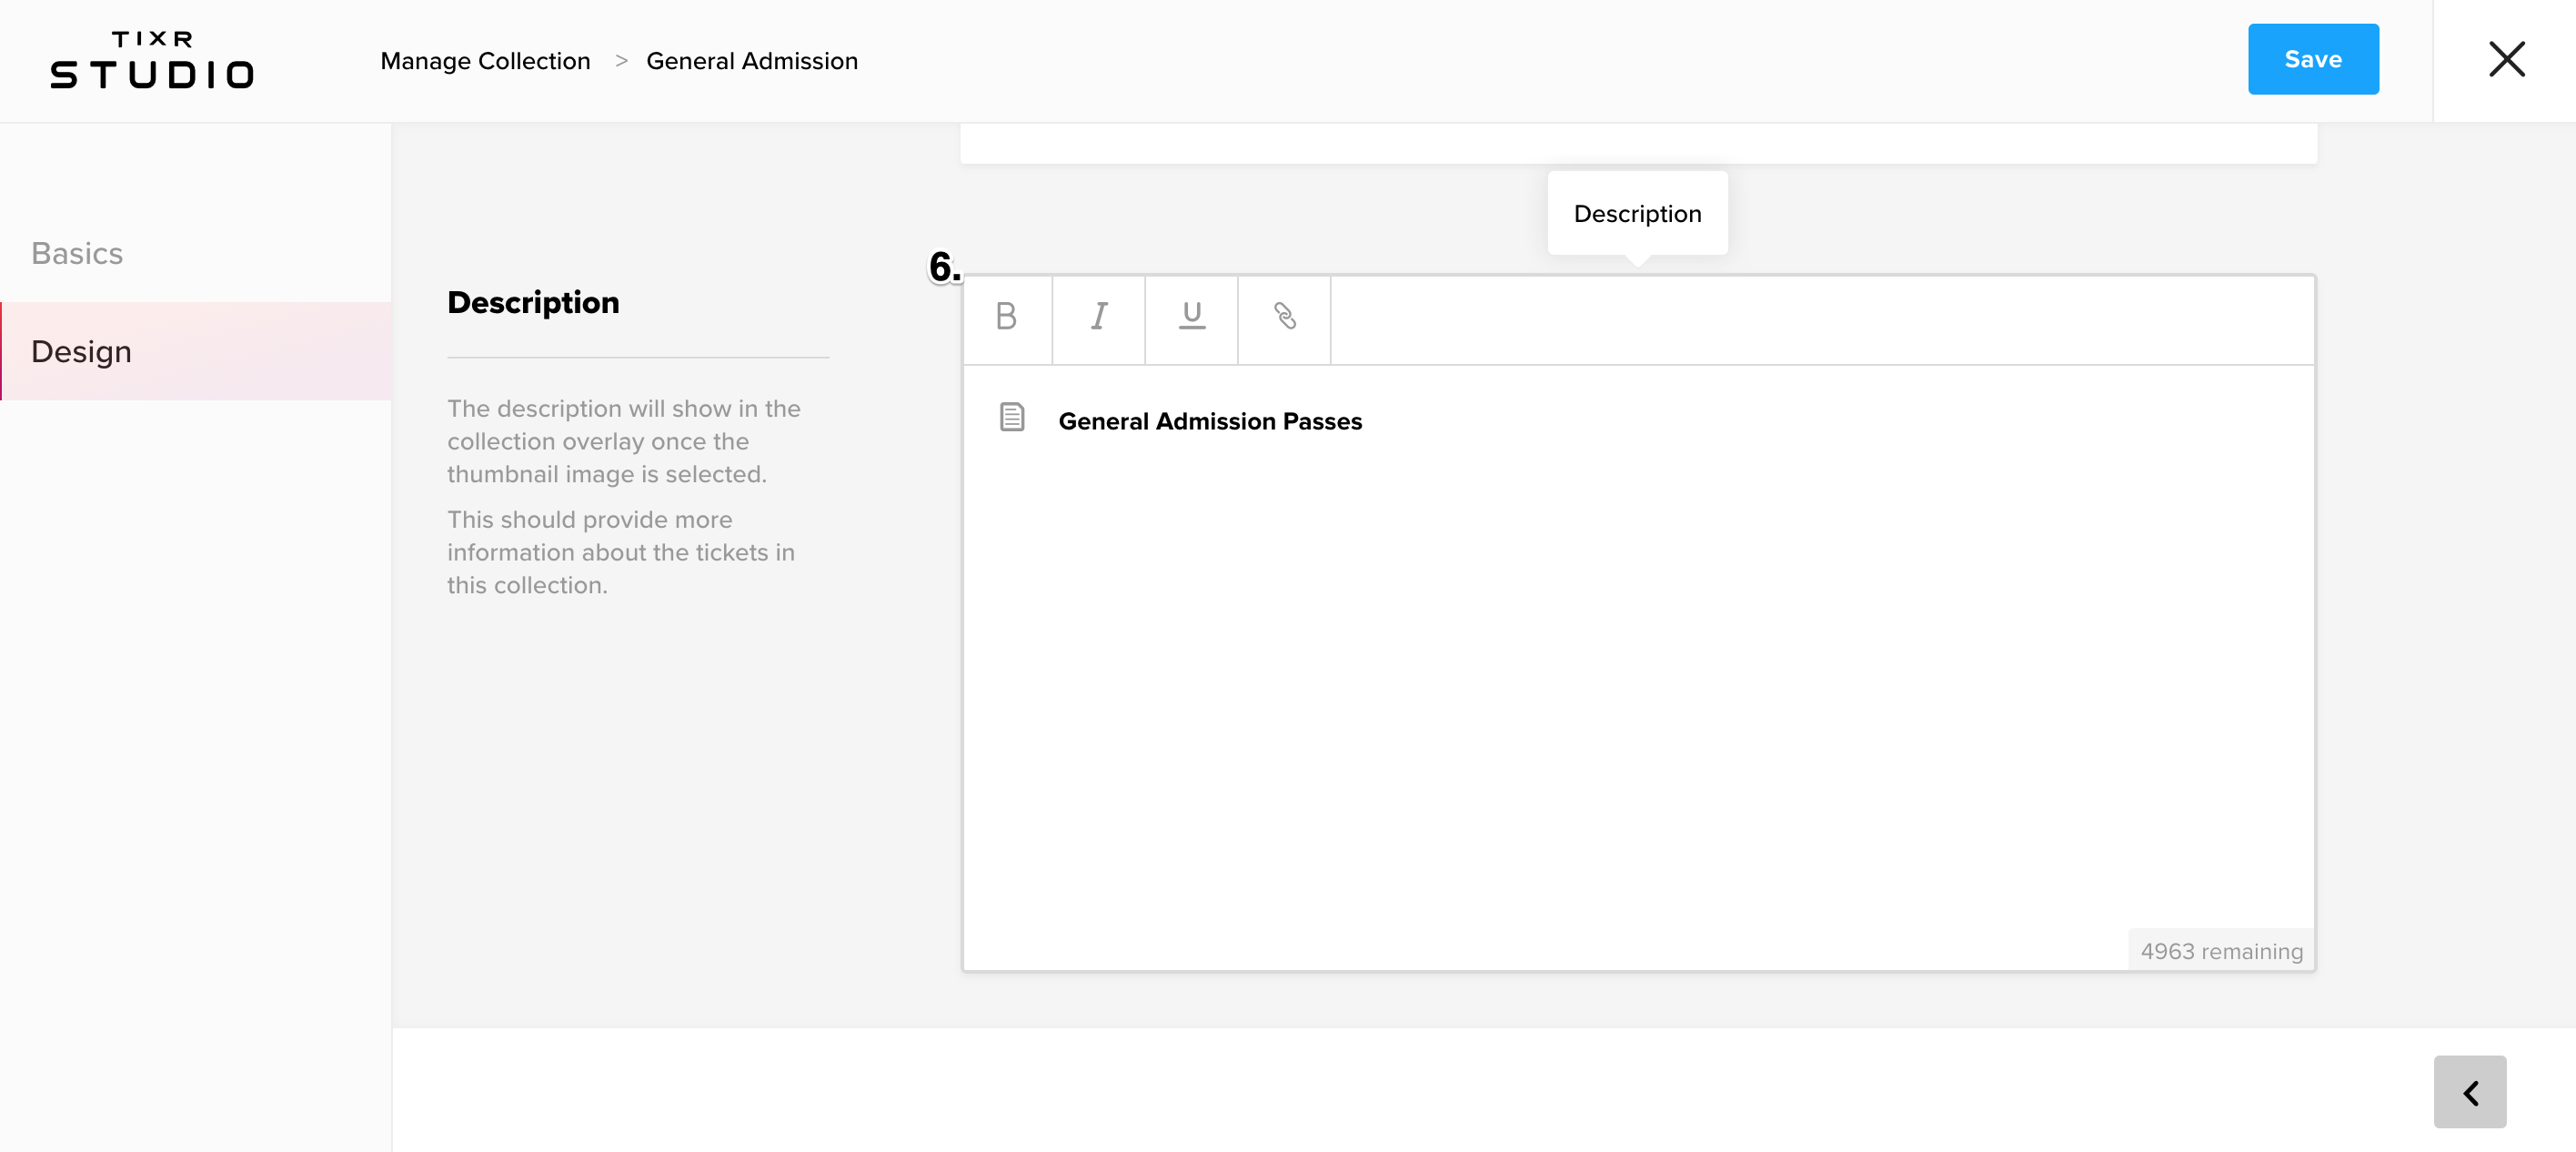Apply underline formatting in description editor
This screenshot has height=1152, width=2576.
(x=1191, y=318)
